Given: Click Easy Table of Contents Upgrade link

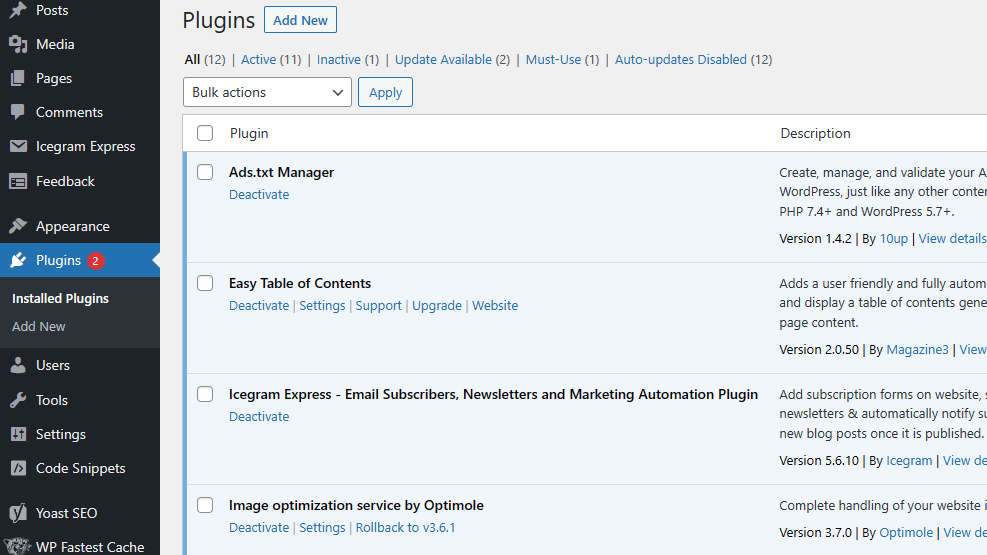Looking at the screenshot, I should pyautogui.click(x=437, y=305).
